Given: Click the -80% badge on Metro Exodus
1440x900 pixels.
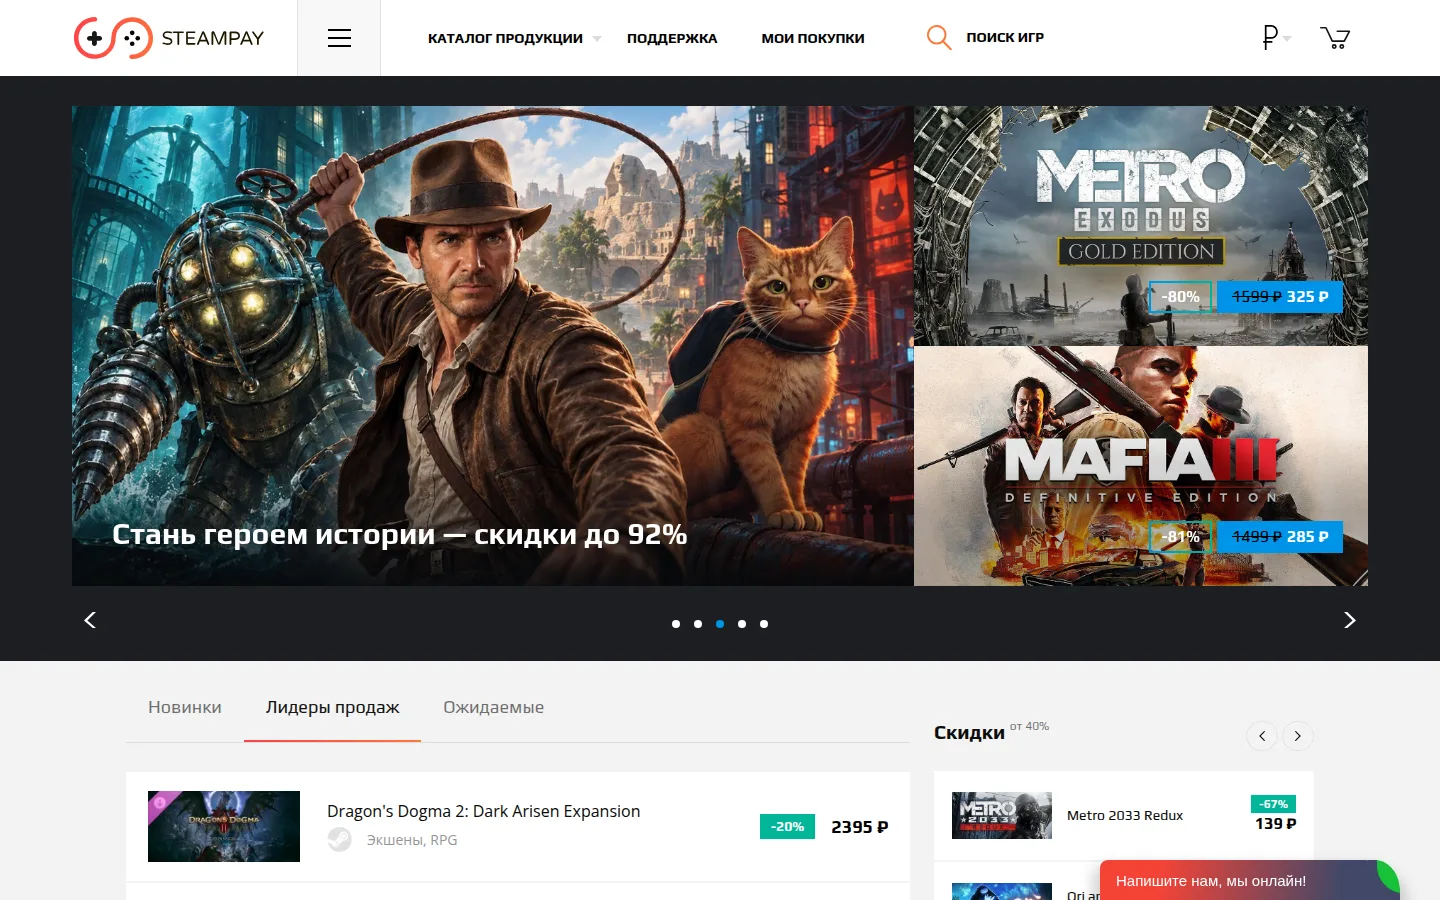Looking at the screenshot, I should coord(1180,297).
